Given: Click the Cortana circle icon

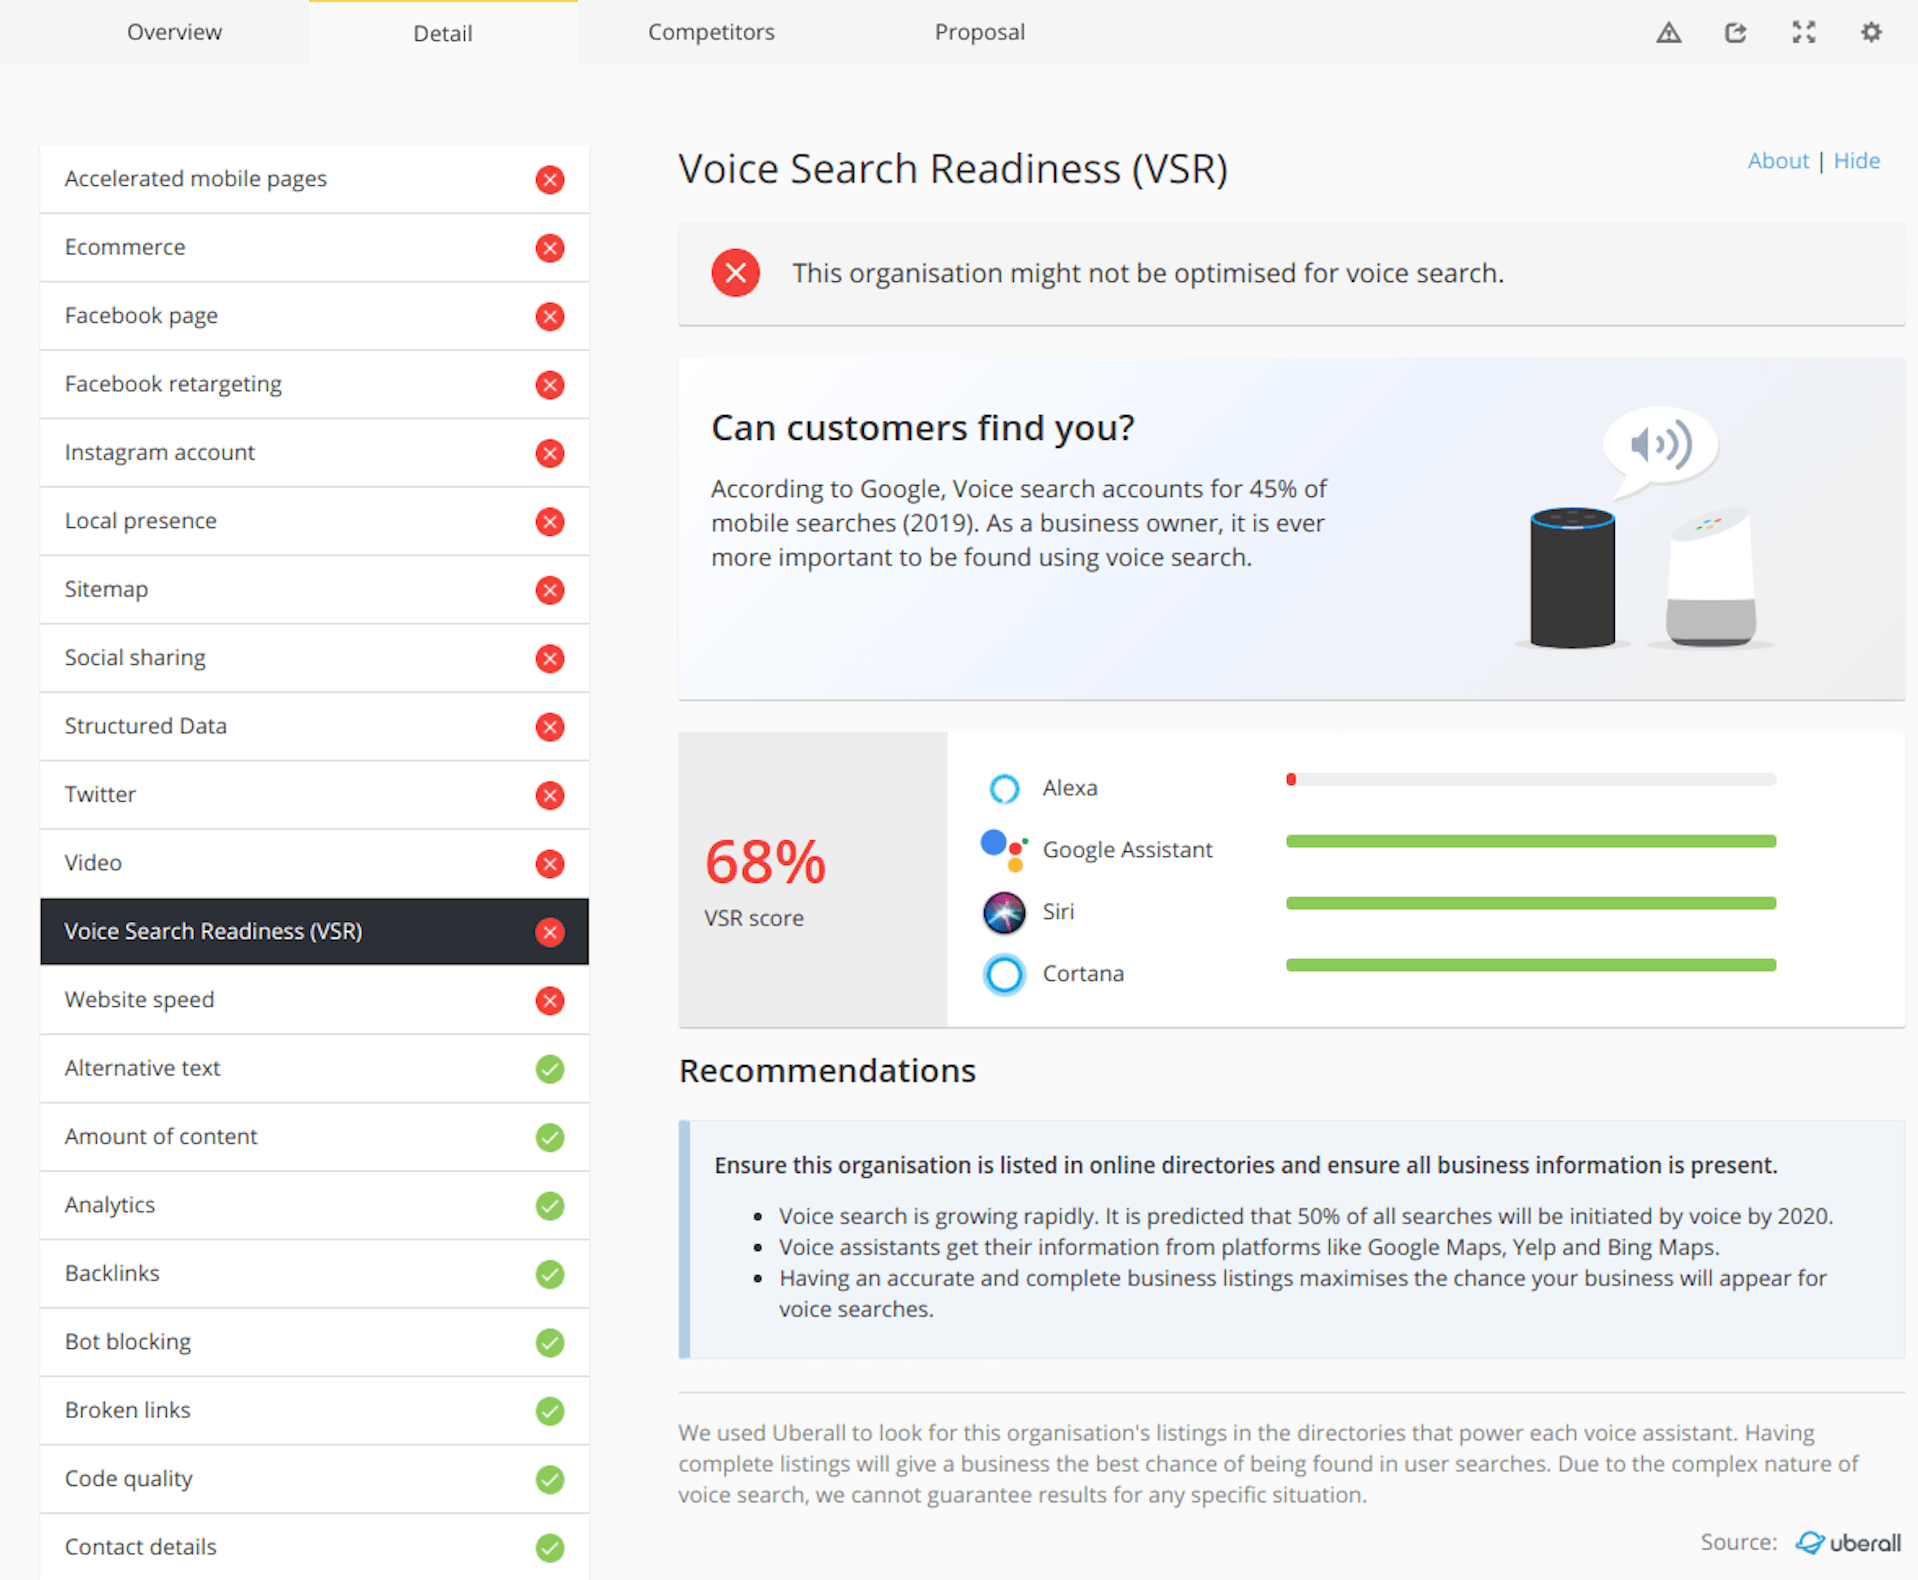Looking at the screenshot, I should 1004,974.
